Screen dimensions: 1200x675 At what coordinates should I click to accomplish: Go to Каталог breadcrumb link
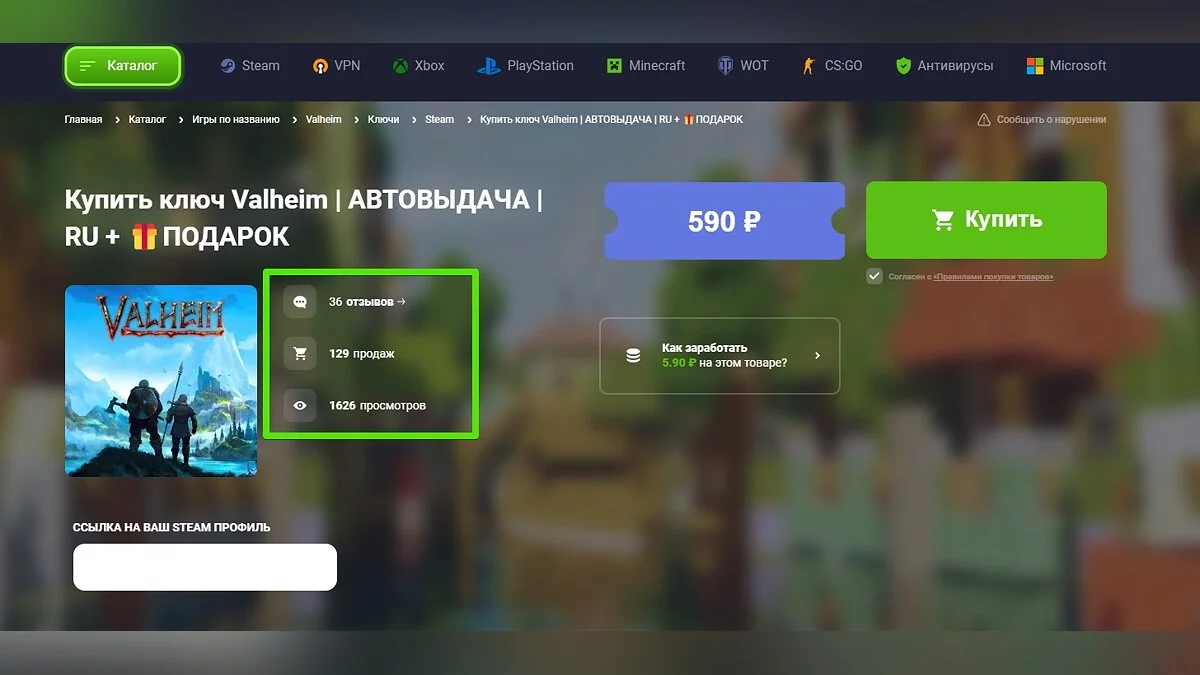click(x=147, y=120)
